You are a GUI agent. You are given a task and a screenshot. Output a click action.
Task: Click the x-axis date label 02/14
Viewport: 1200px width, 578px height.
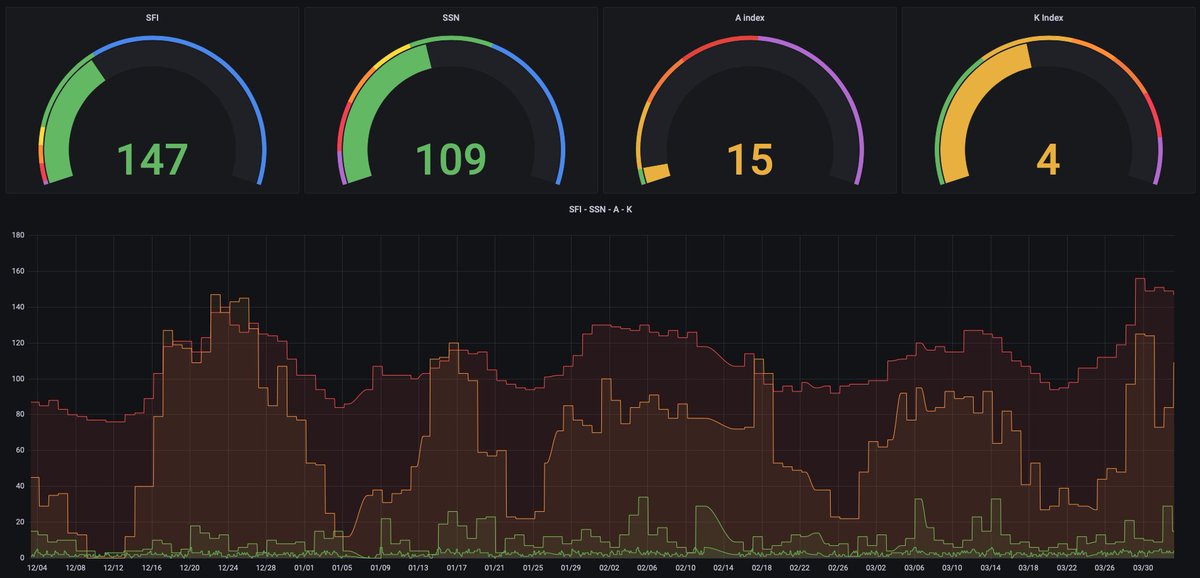(x=723, y=567)
